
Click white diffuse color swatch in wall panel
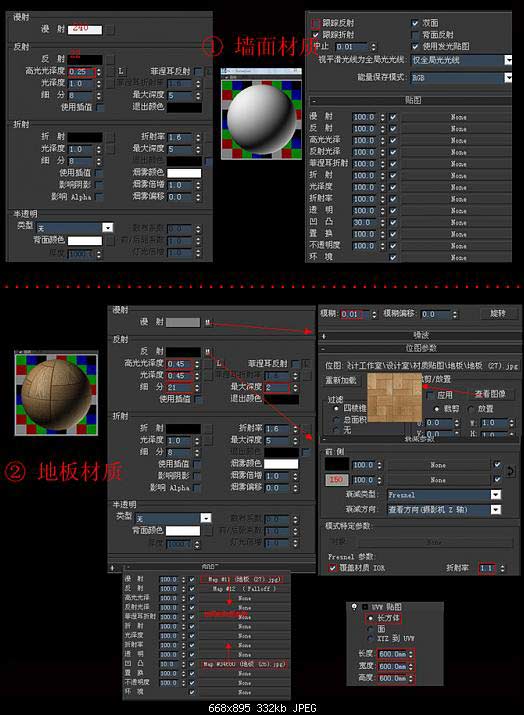pos(85,30)
